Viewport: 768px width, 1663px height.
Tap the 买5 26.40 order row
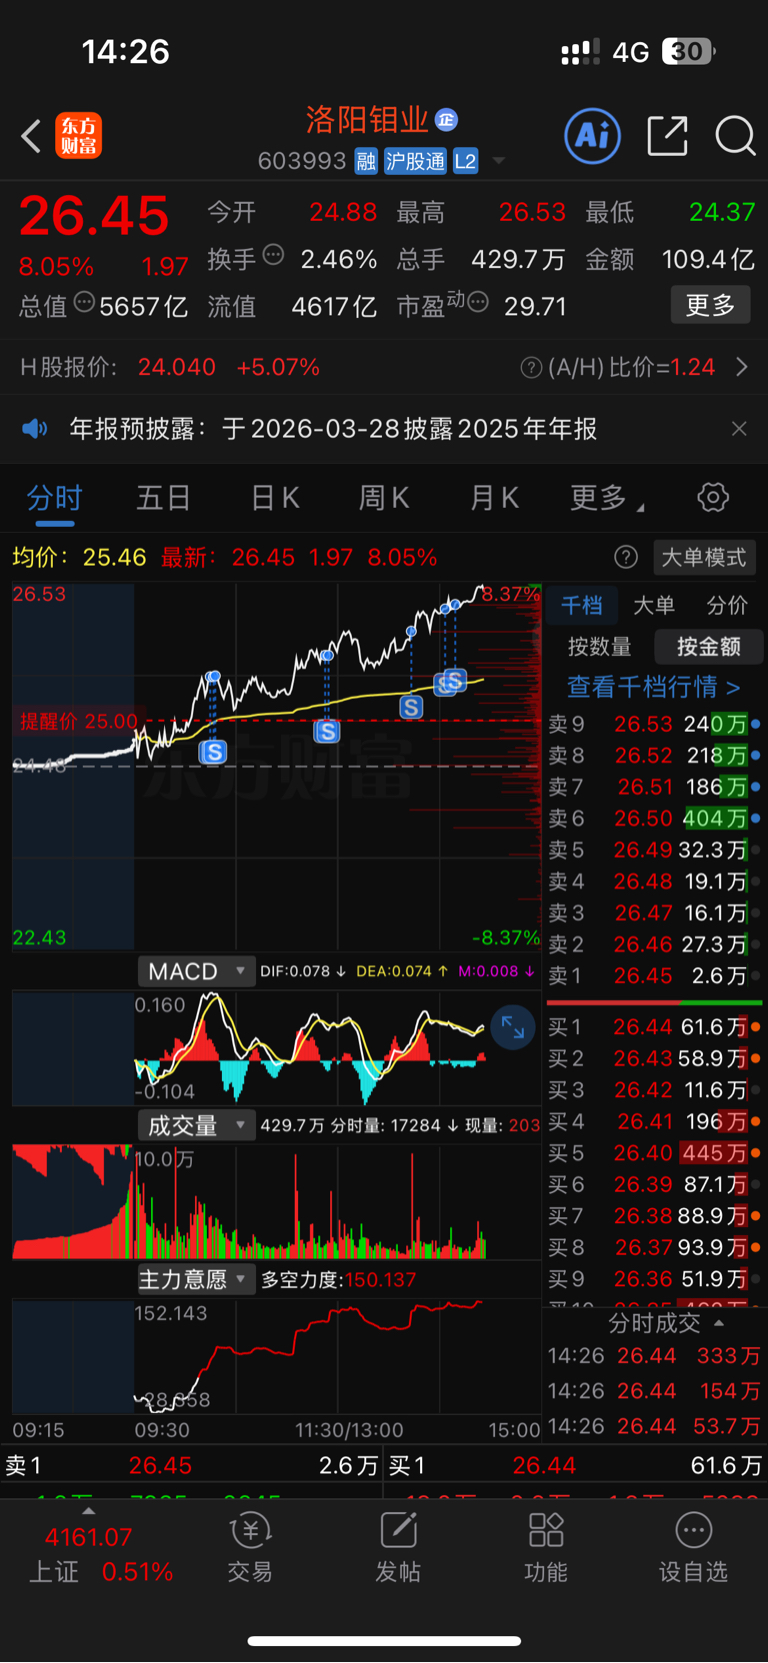click(x=655, y=1153)
